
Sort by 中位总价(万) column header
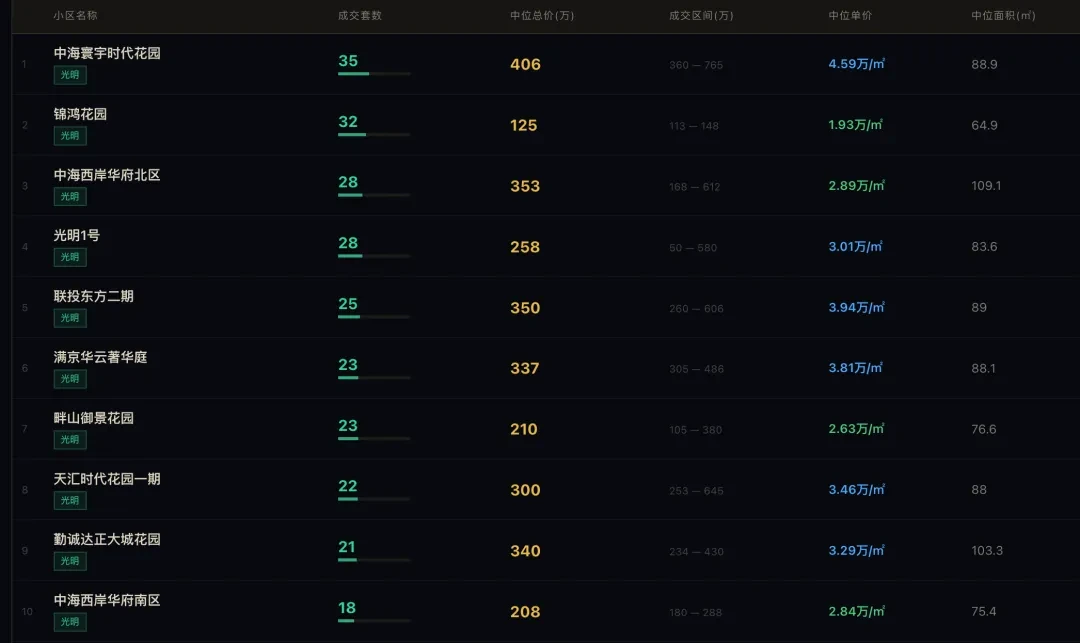point(542,16)
